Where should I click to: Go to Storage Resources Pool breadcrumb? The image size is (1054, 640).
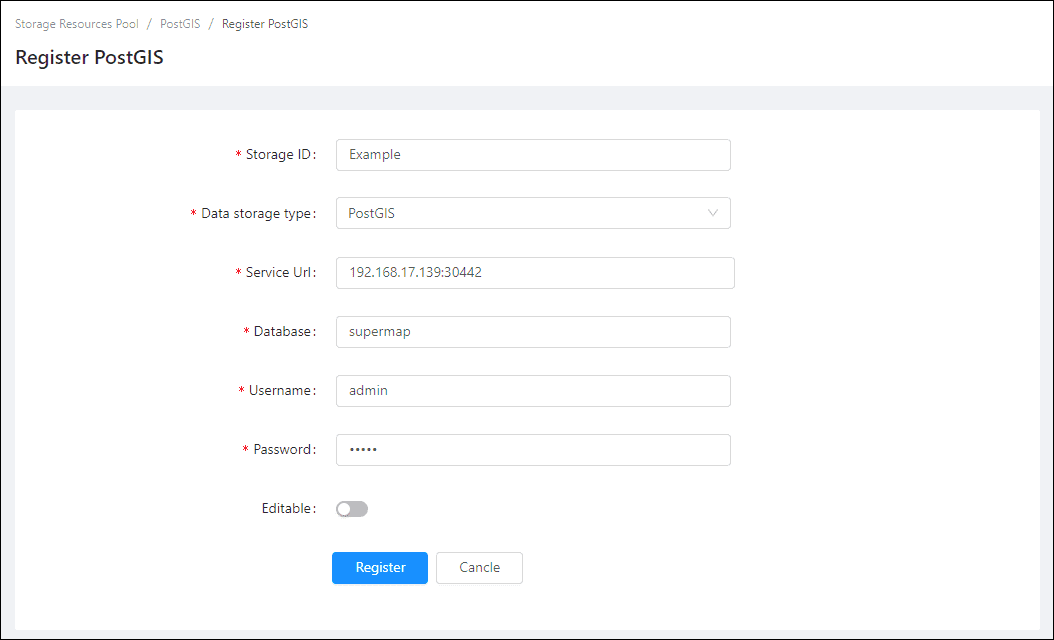pyautogui.click(x=77, y=24)
